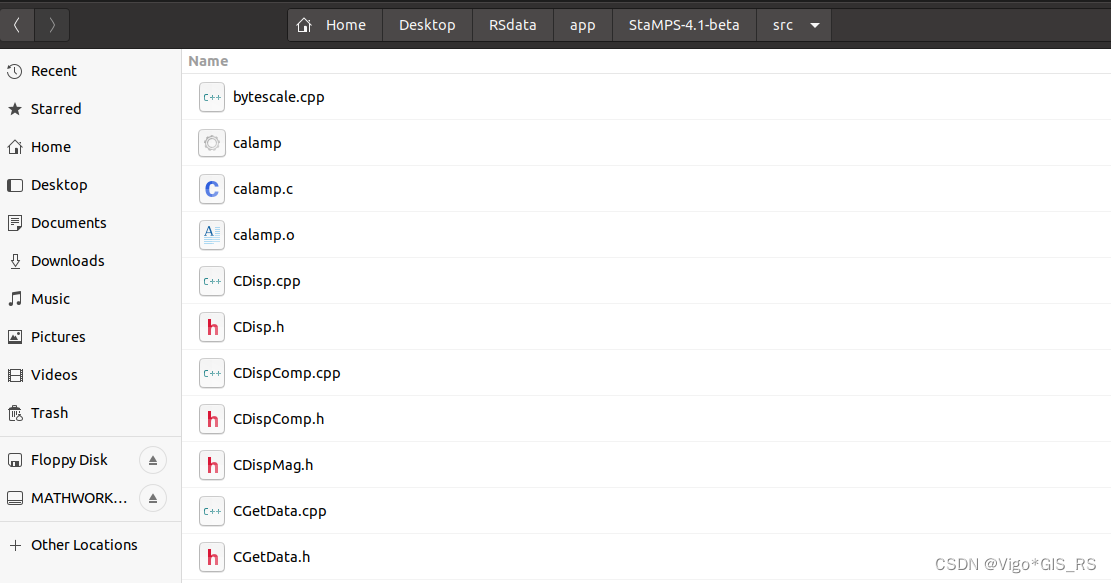Click the MATHWORK... drive icon
The height and width of the screenshot is (583, 1111).
click(14, 499)
